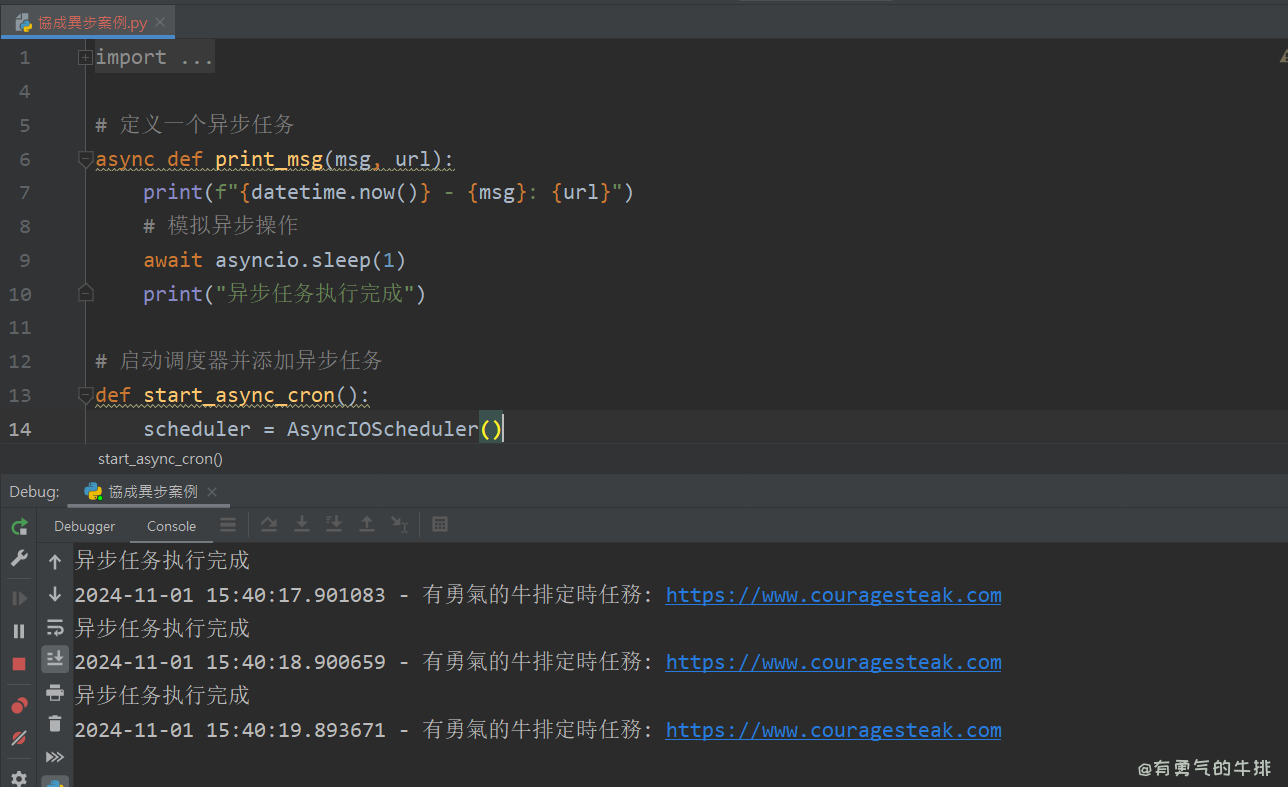The image size is (1288, 787).
Task: Open the couragesteak.com link
Action: pos(833,594)
